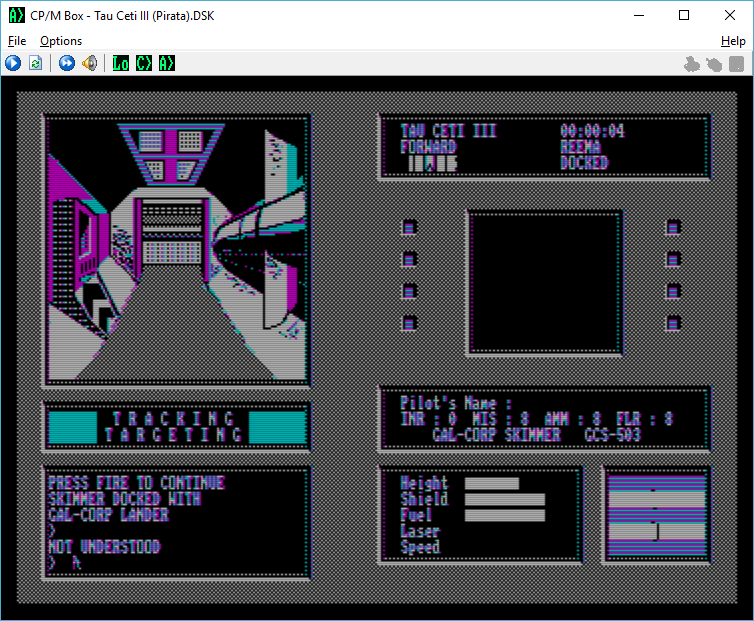Click the green 'C>' drive icon

coord(144,63)
